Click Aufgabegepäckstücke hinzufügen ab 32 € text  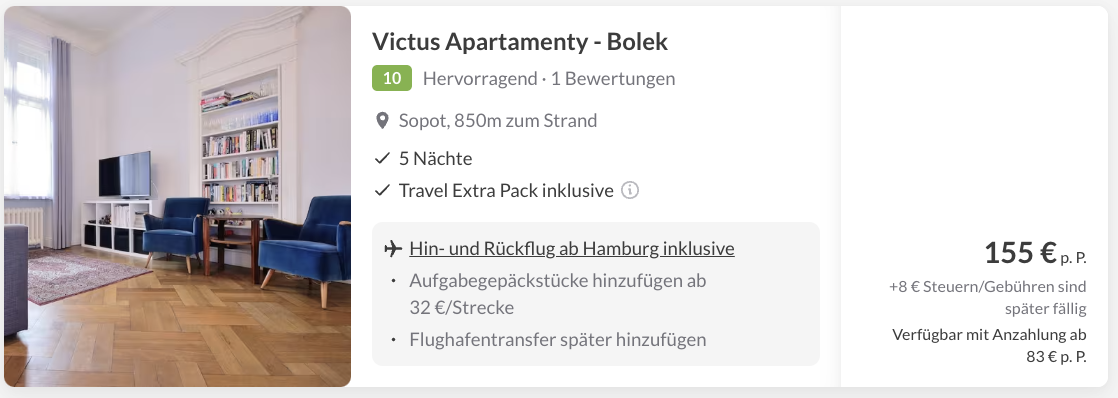(558, 294)
